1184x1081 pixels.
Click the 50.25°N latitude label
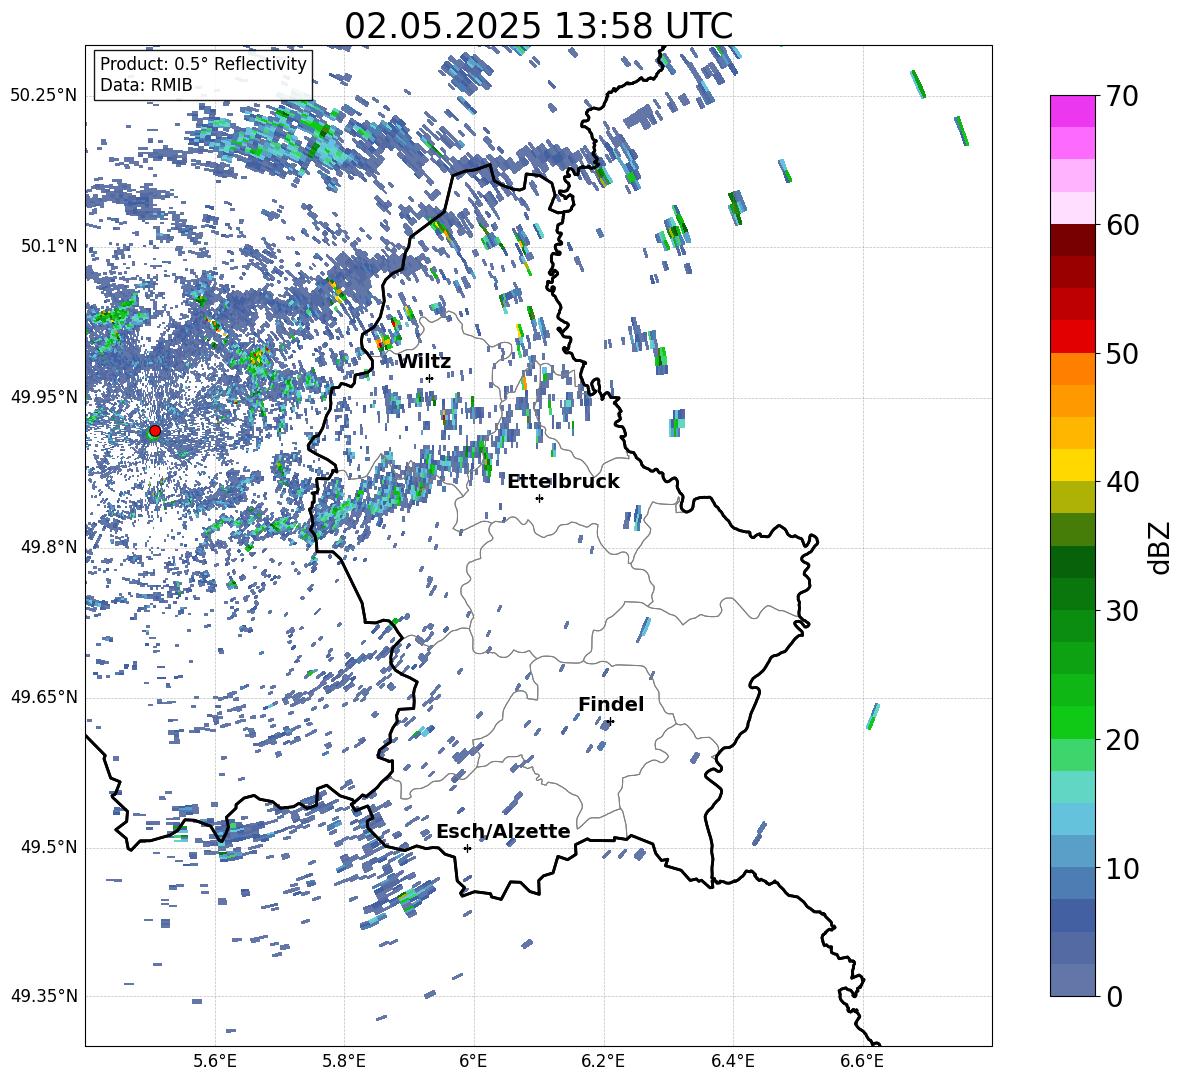[x=44, y=96]
